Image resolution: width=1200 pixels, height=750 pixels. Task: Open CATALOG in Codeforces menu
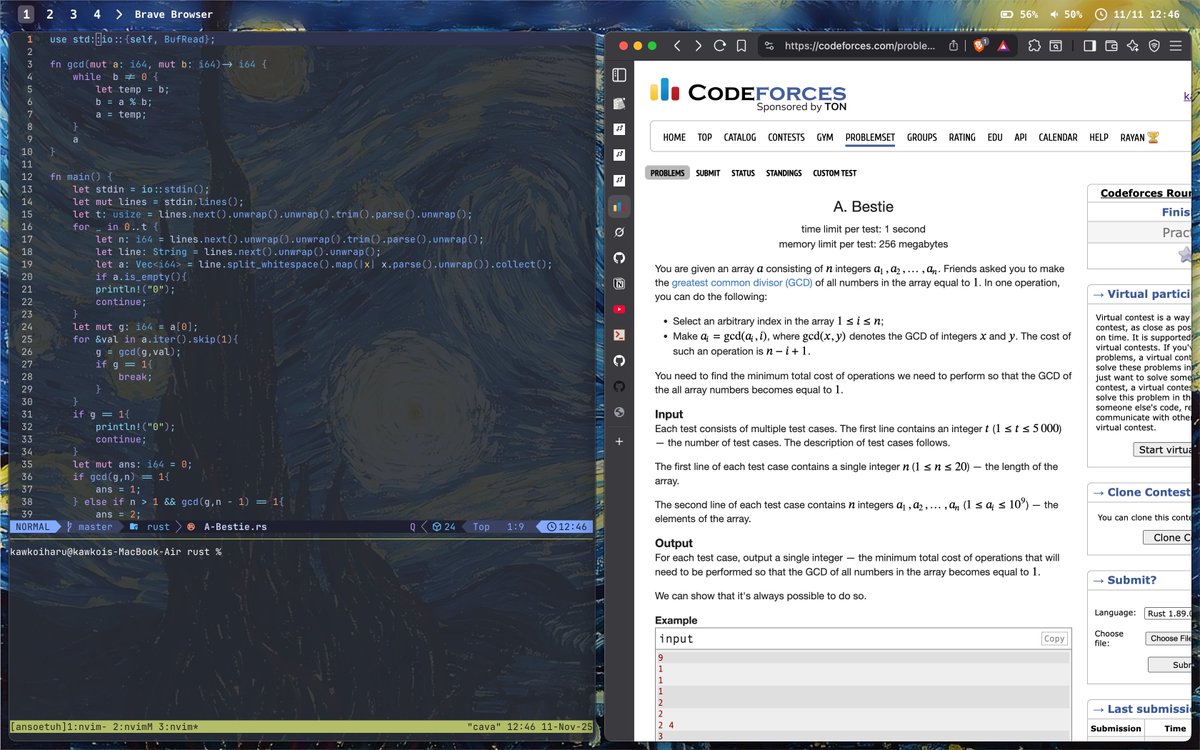[740, 137]
